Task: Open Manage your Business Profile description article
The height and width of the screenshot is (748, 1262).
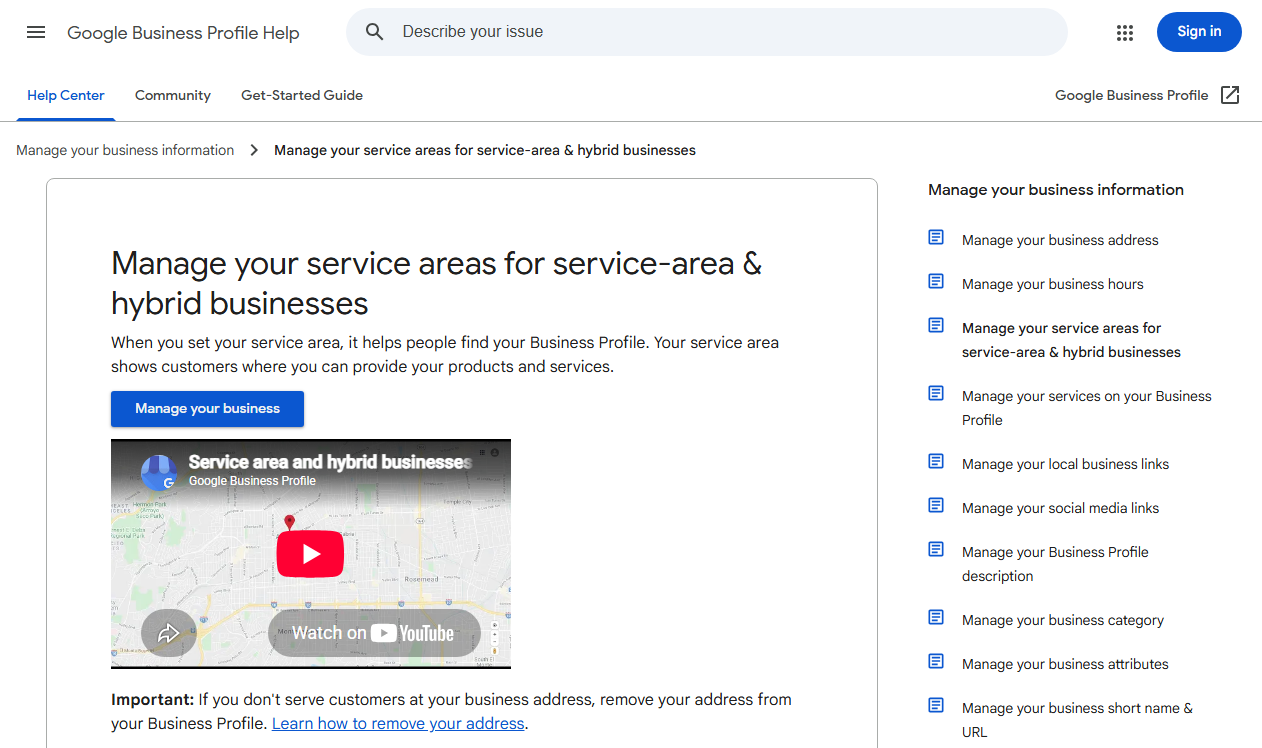Action: click(x=1055, y=564)
